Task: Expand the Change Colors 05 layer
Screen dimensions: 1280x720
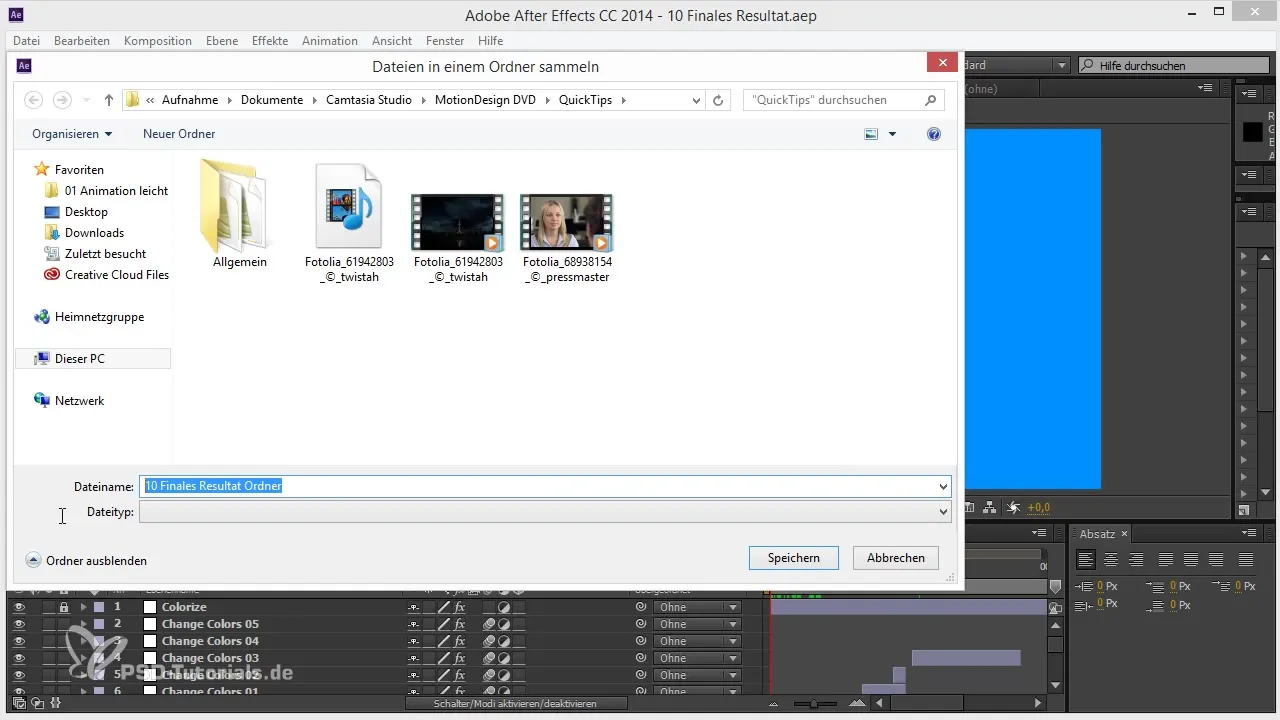Action: click(84, 624)
